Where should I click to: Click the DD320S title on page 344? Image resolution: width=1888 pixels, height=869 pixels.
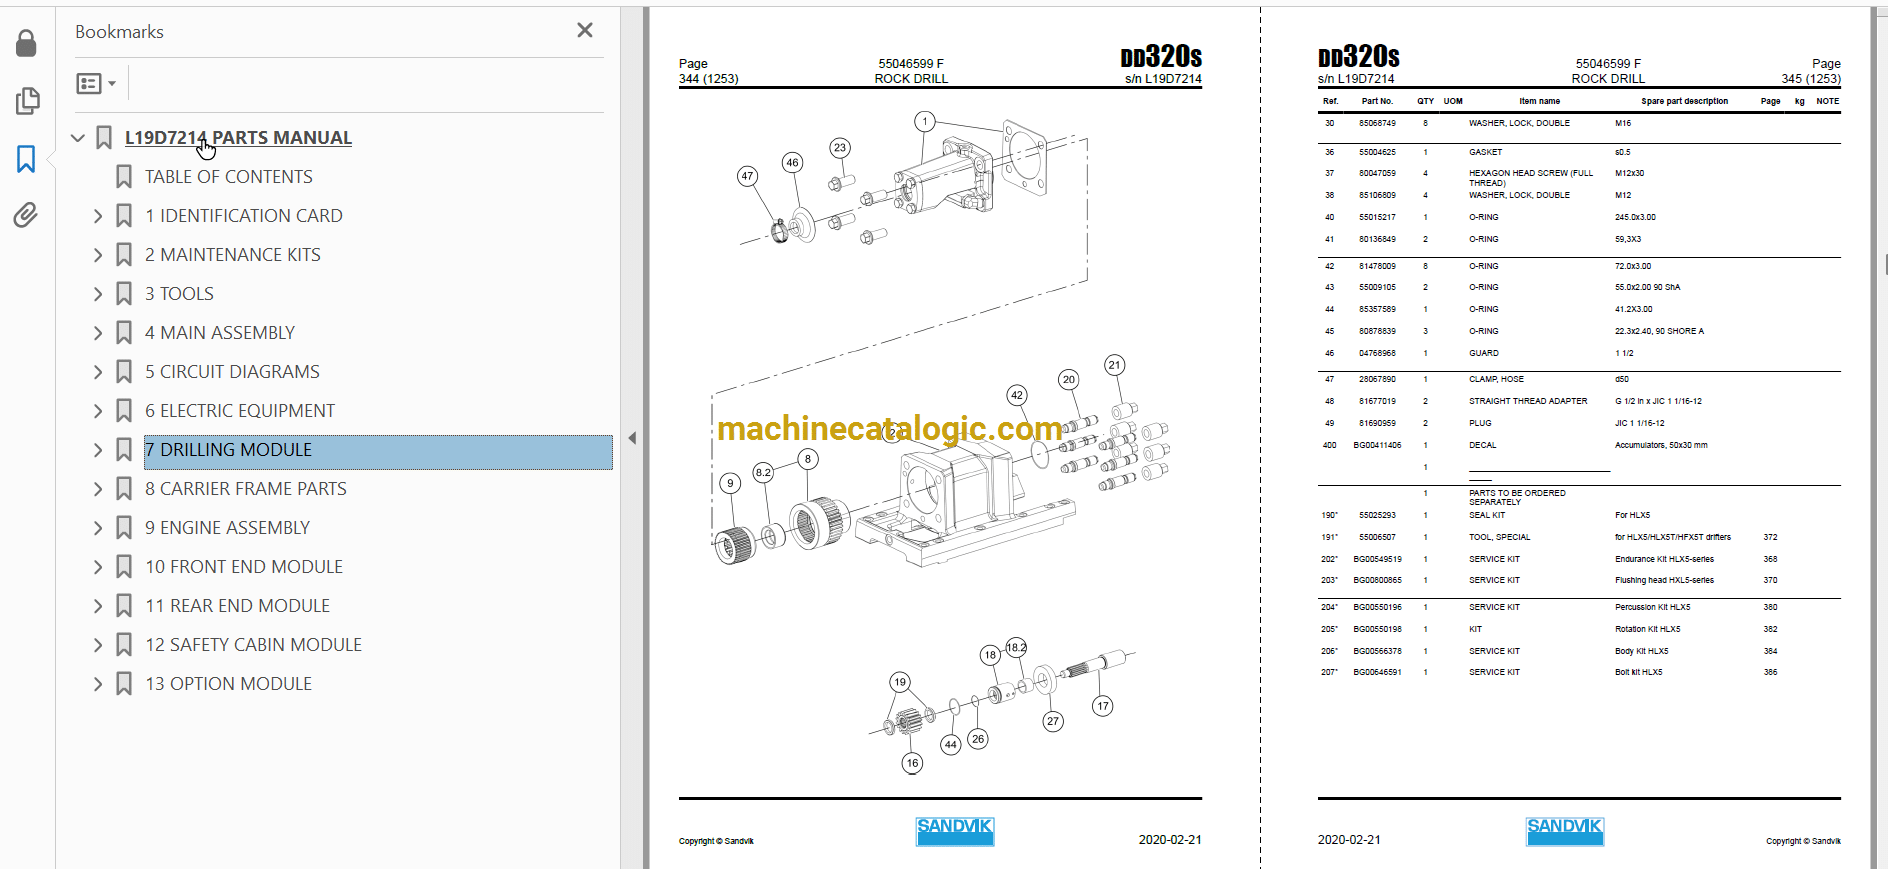click(x=1161, y=57)
